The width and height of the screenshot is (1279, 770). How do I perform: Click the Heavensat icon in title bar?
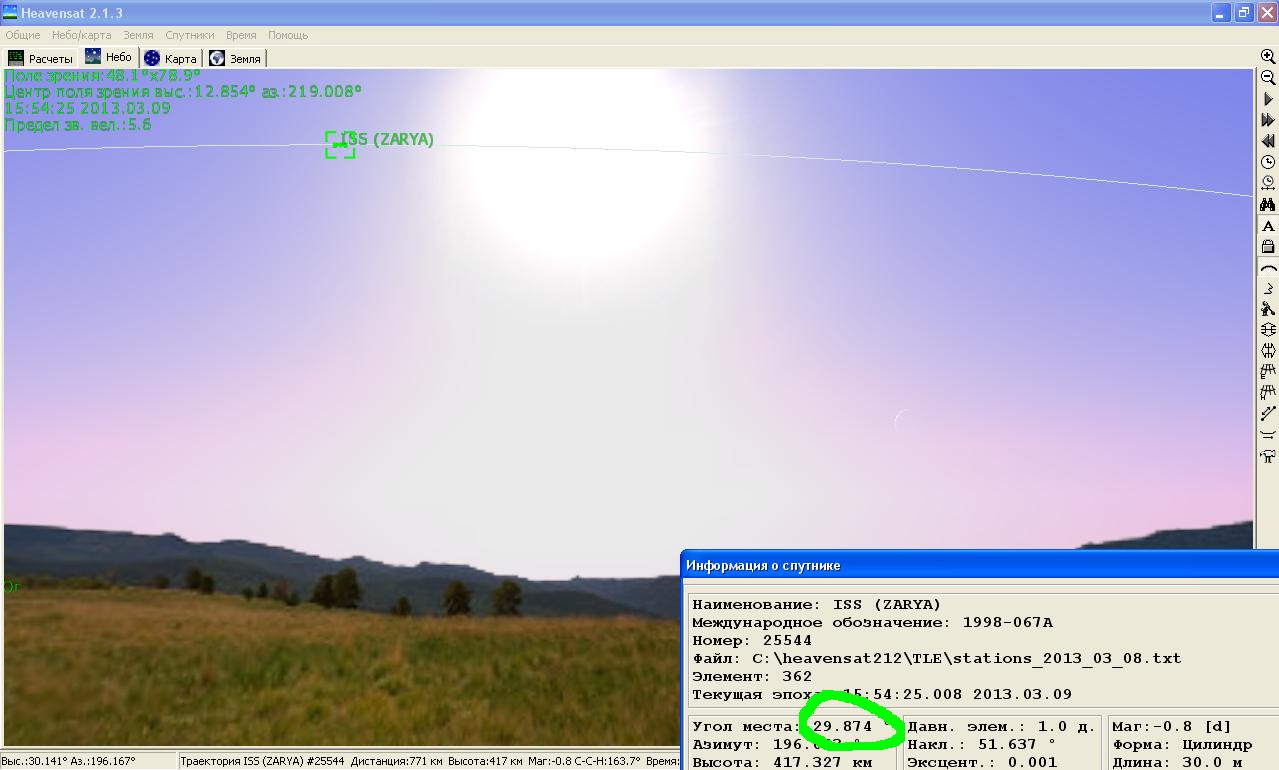point(10,12)
